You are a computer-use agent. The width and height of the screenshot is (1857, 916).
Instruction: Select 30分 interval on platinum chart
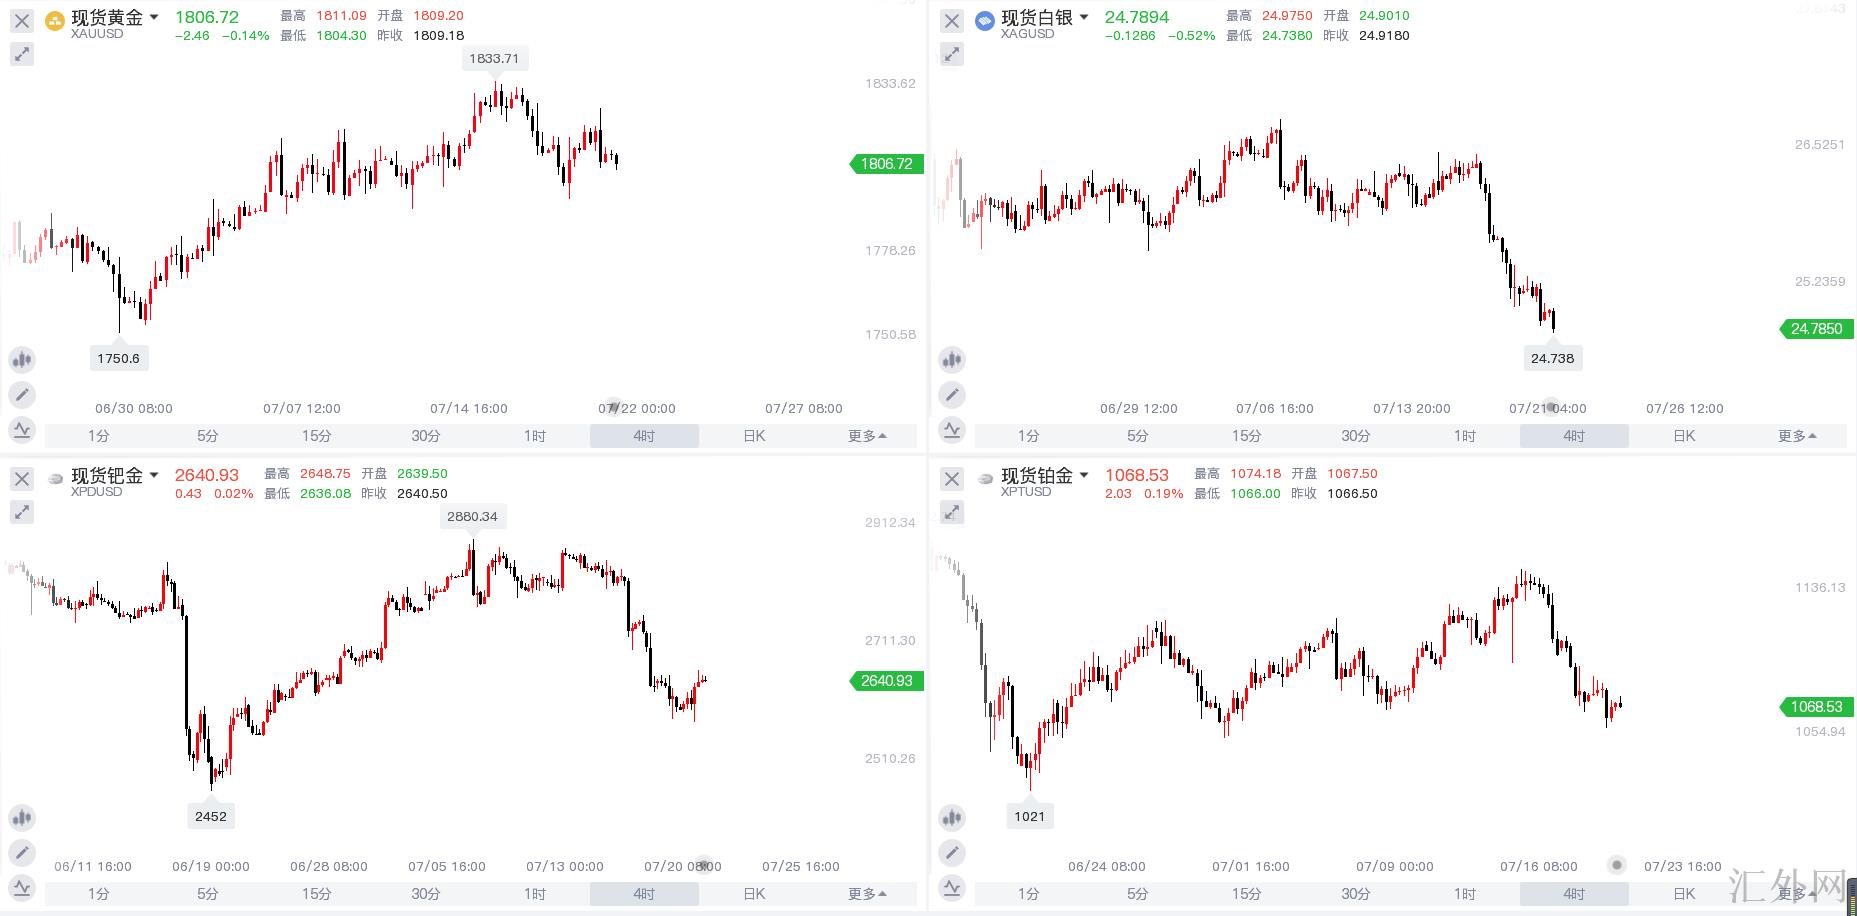pyautogui.click(x=1356, y=894)
